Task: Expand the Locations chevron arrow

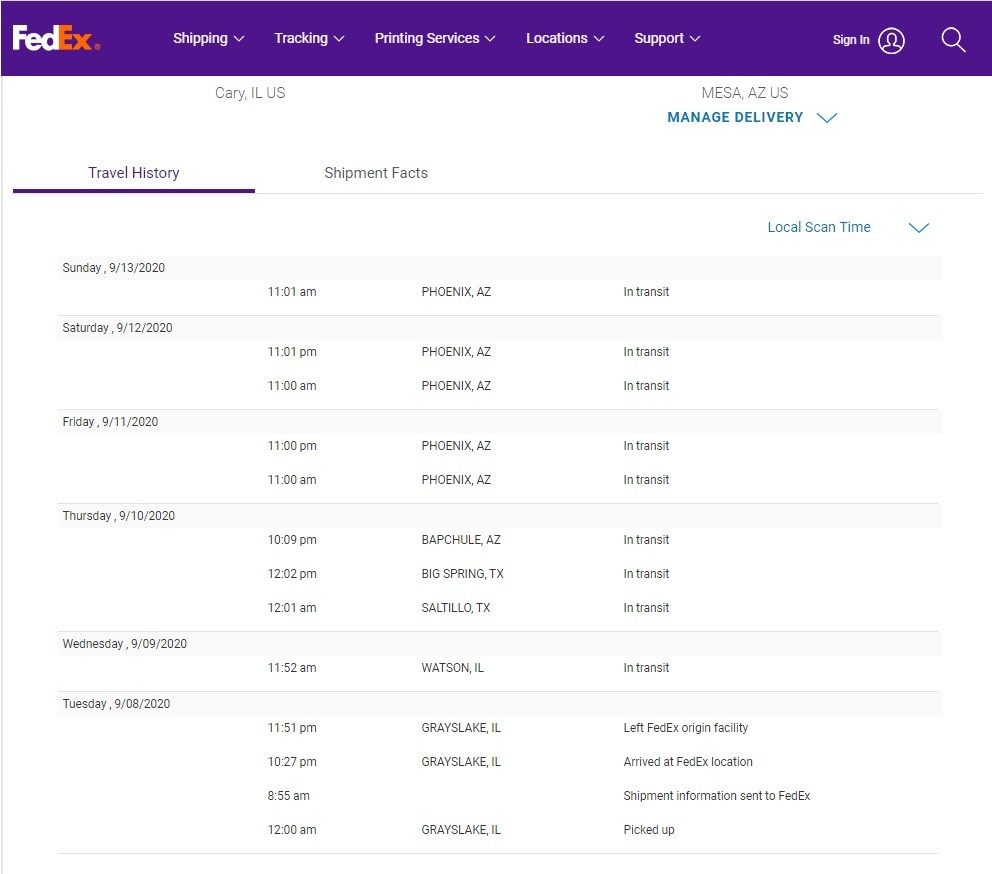Action: pos(598,39)
